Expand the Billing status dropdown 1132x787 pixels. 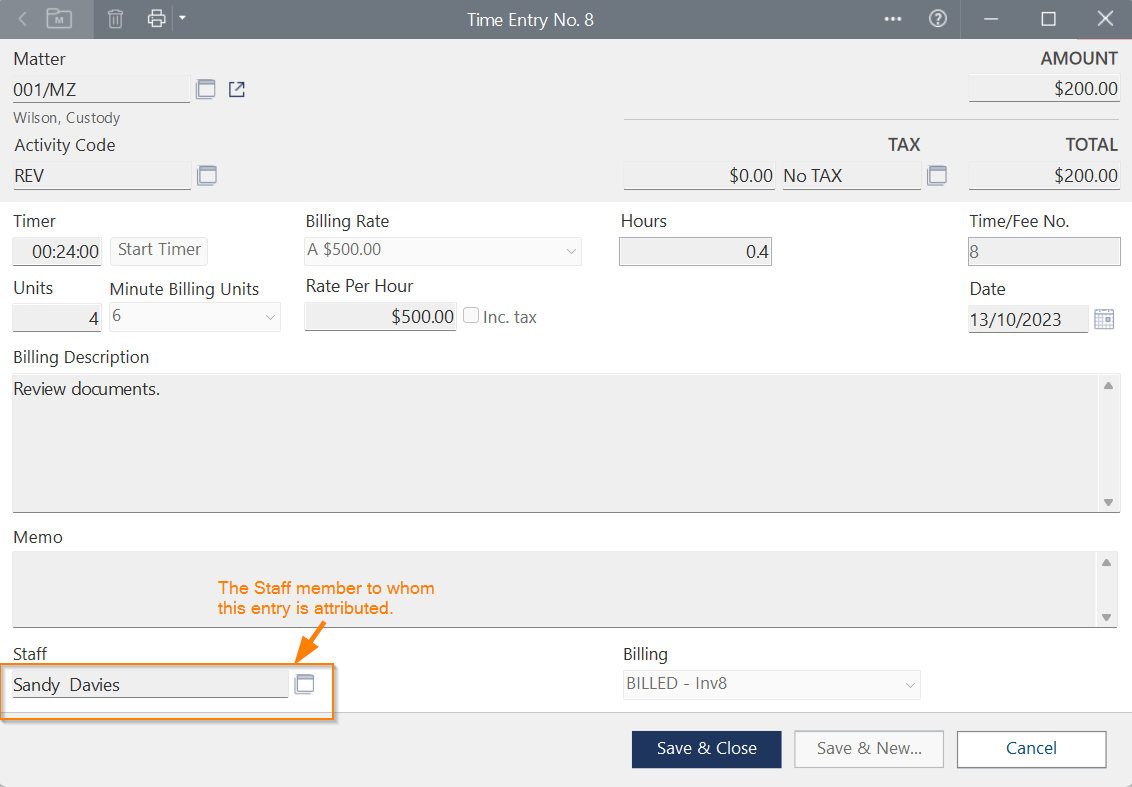[909, 685]
